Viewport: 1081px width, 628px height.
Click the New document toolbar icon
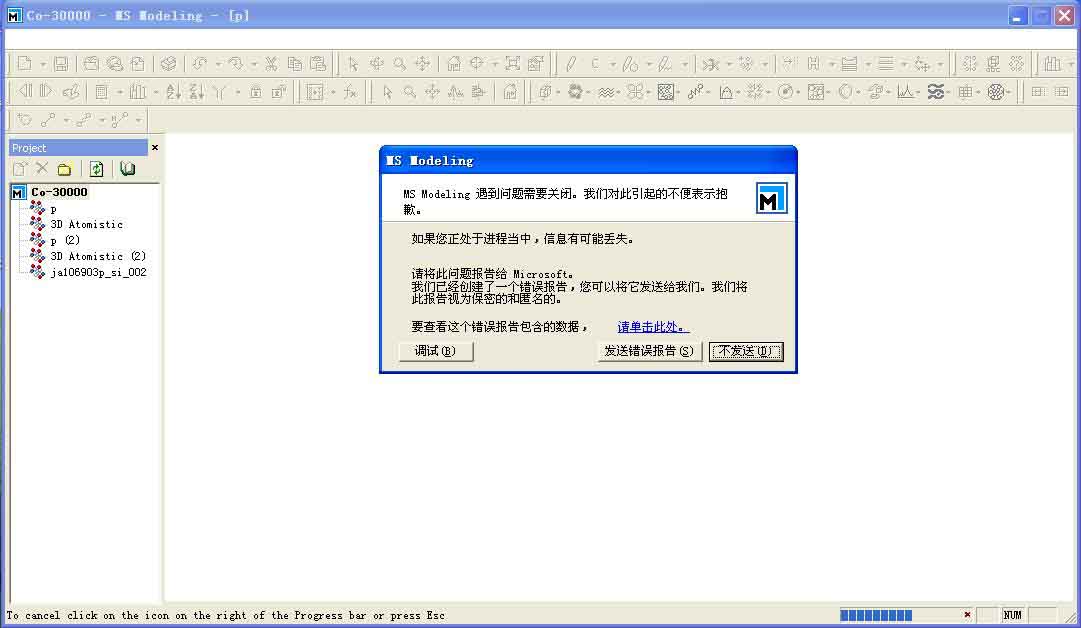click(x=25, y=64)
